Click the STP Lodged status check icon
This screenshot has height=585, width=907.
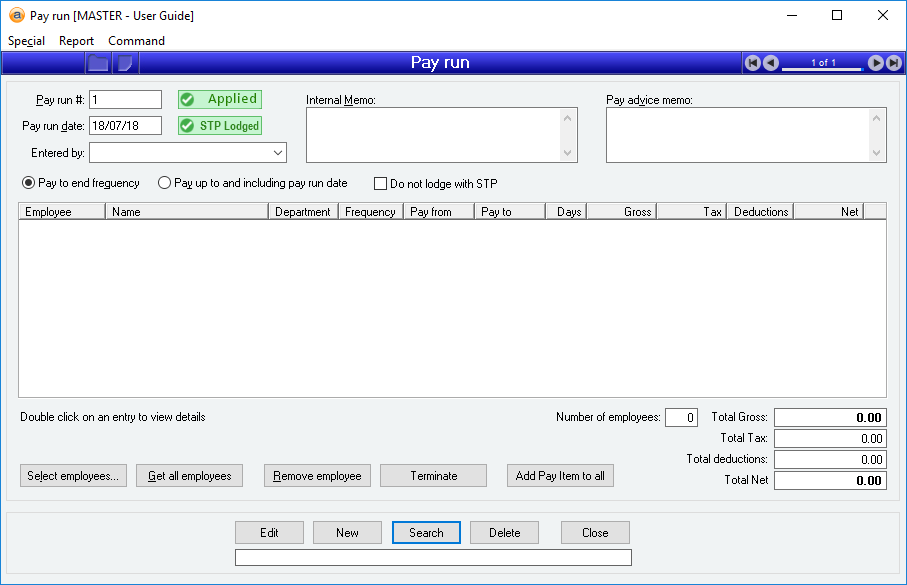187,126
